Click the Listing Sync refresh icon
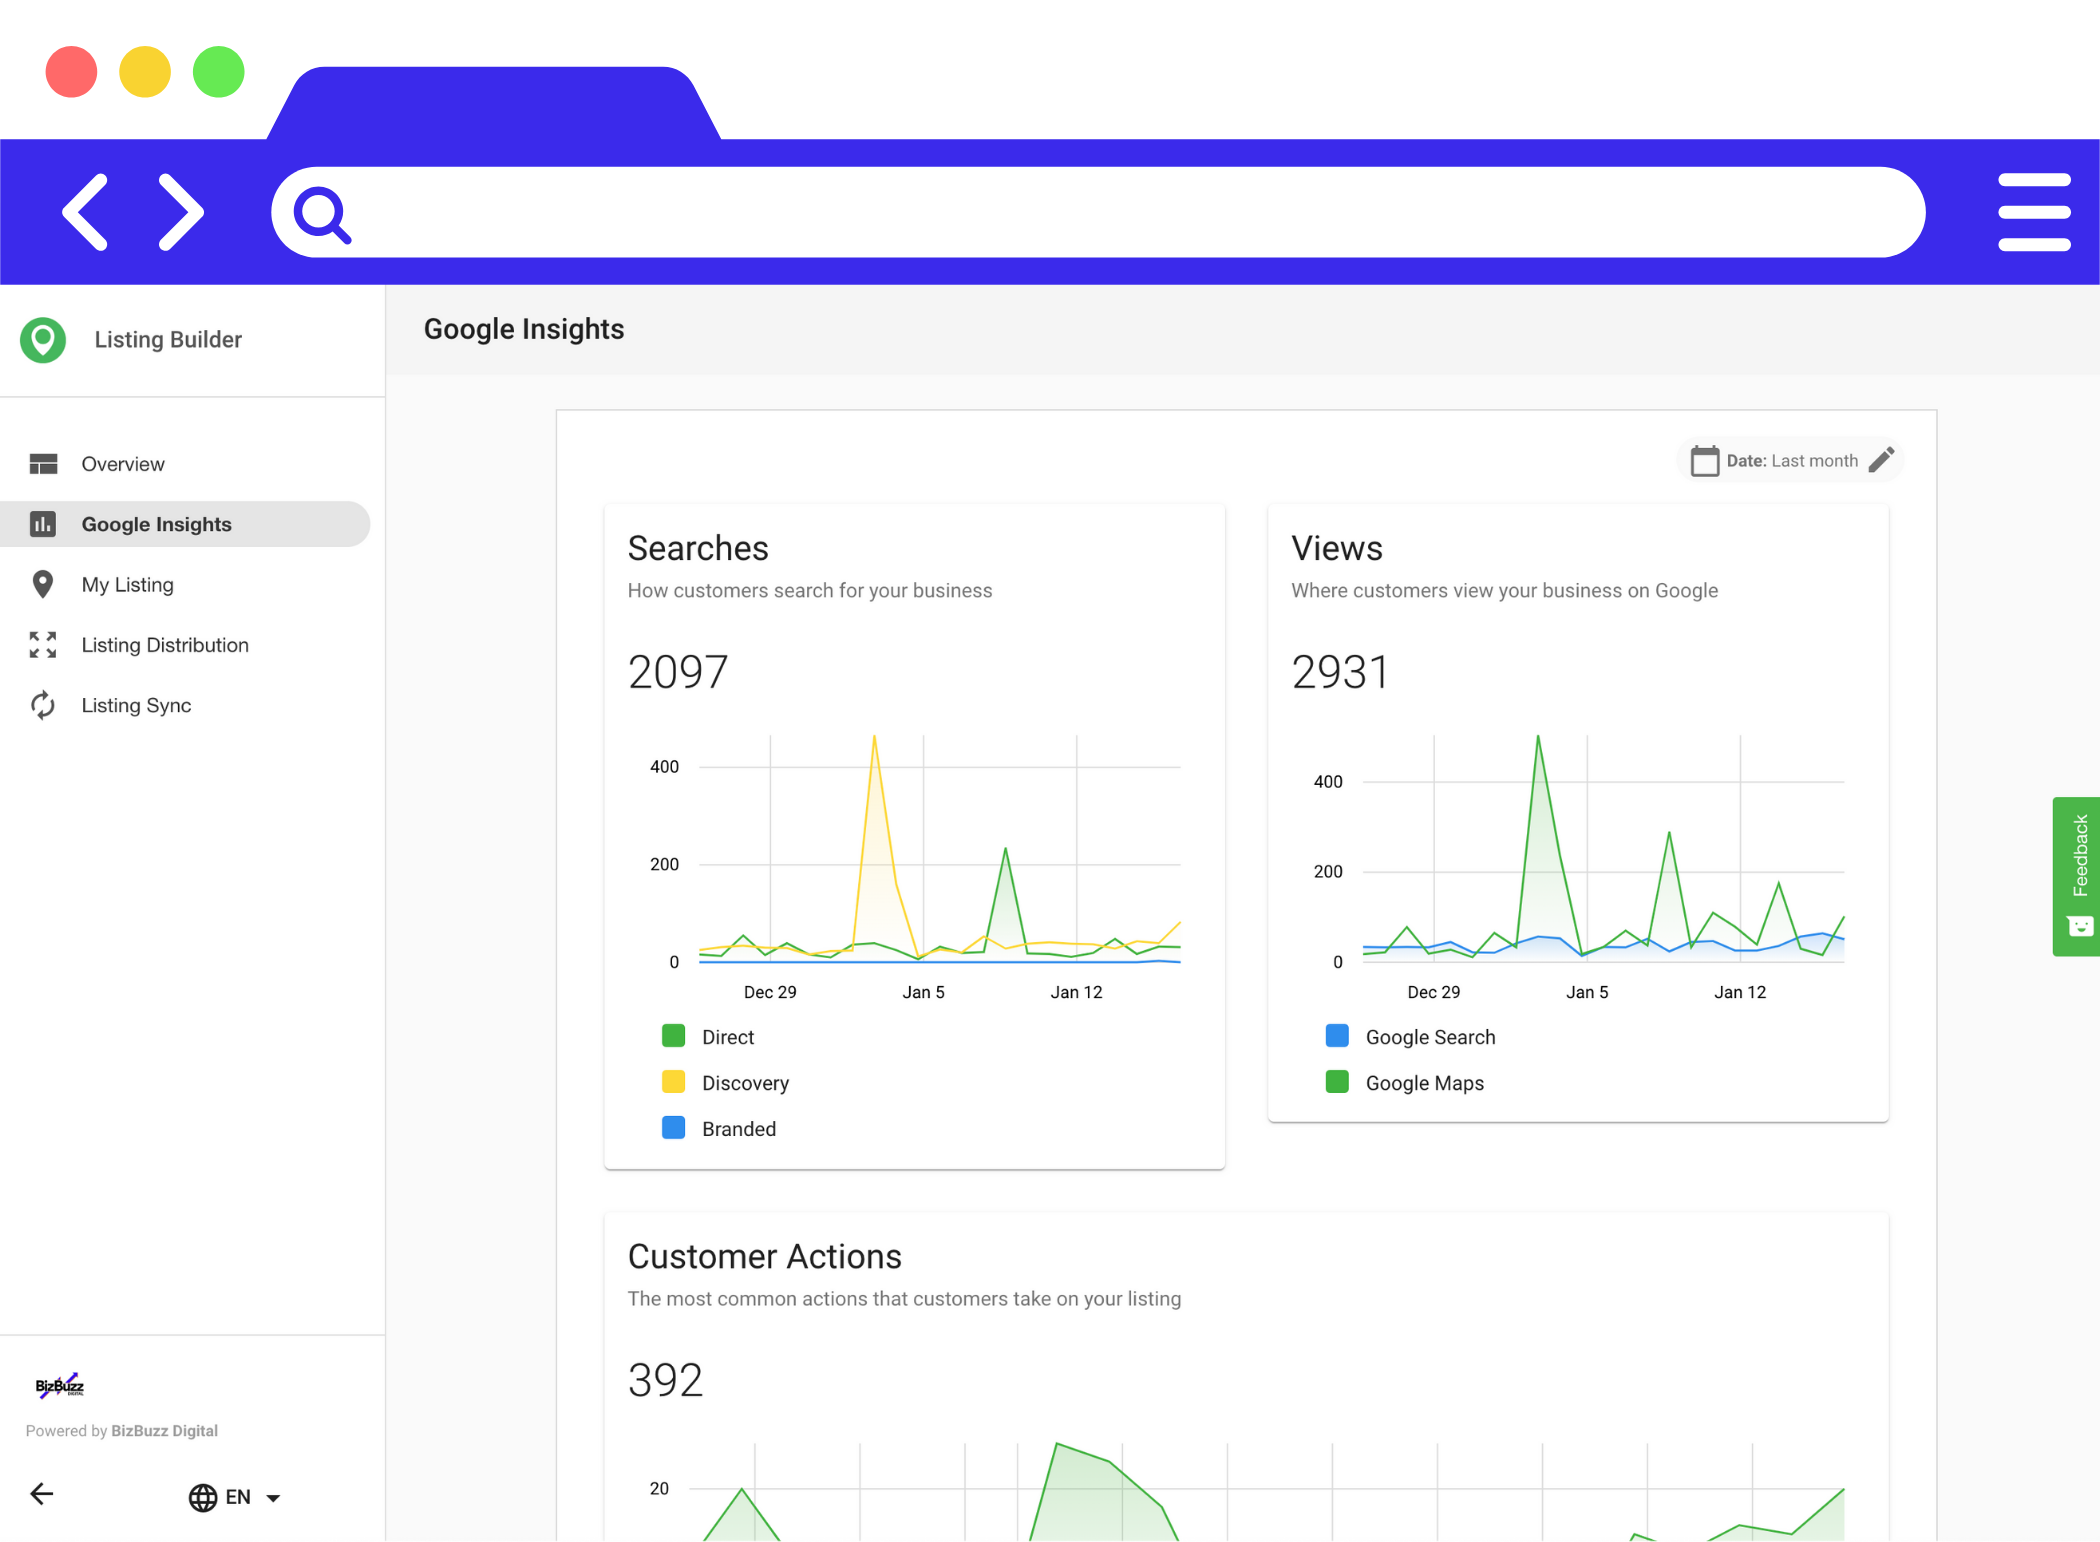The height and width of the screenshot is (1542, 2100). pyautogui.click(x=43, y=705)
